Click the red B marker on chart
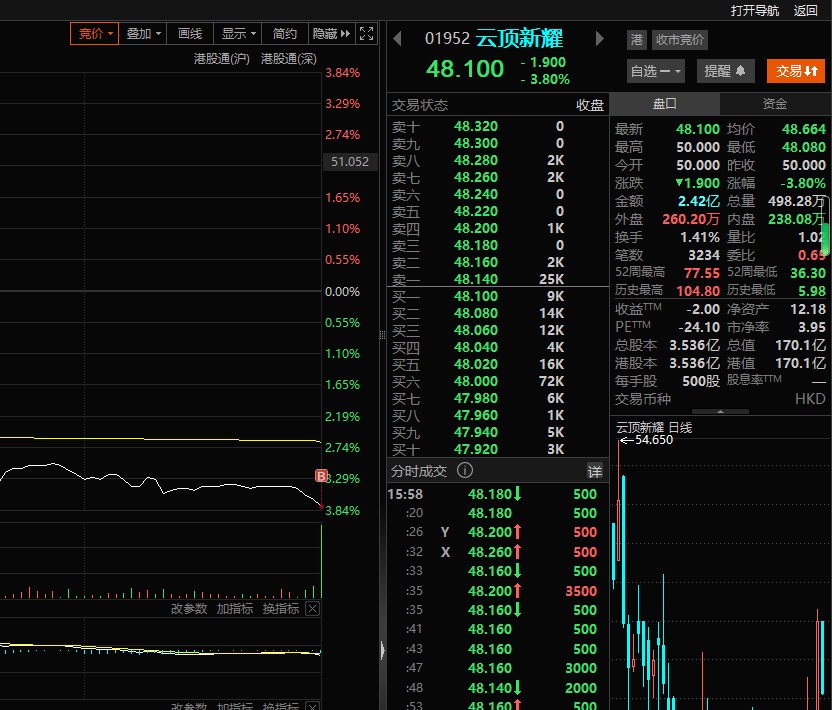The image size is (832, 710). click(x=321, y=475)
